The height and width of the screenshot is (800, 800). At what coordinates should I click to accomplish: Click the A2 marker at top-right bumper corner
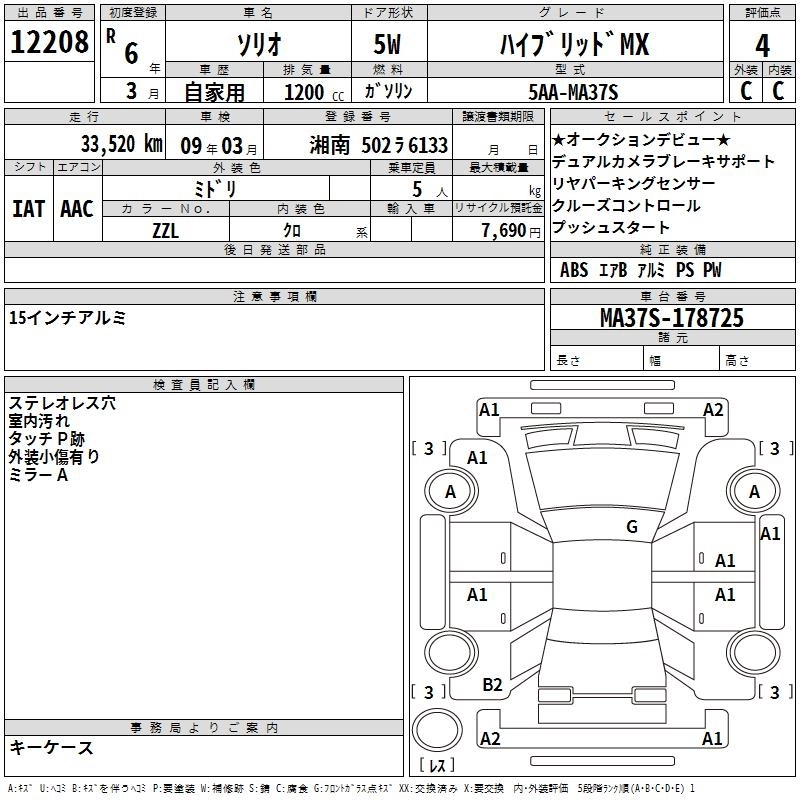[713, 409]
